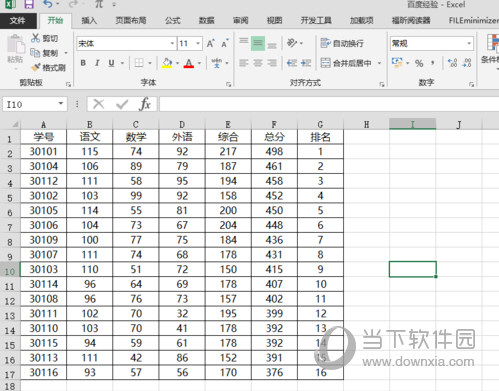Click Merge and Center (合并后居中) button
The image size is (499, 391).
[346, 63]
